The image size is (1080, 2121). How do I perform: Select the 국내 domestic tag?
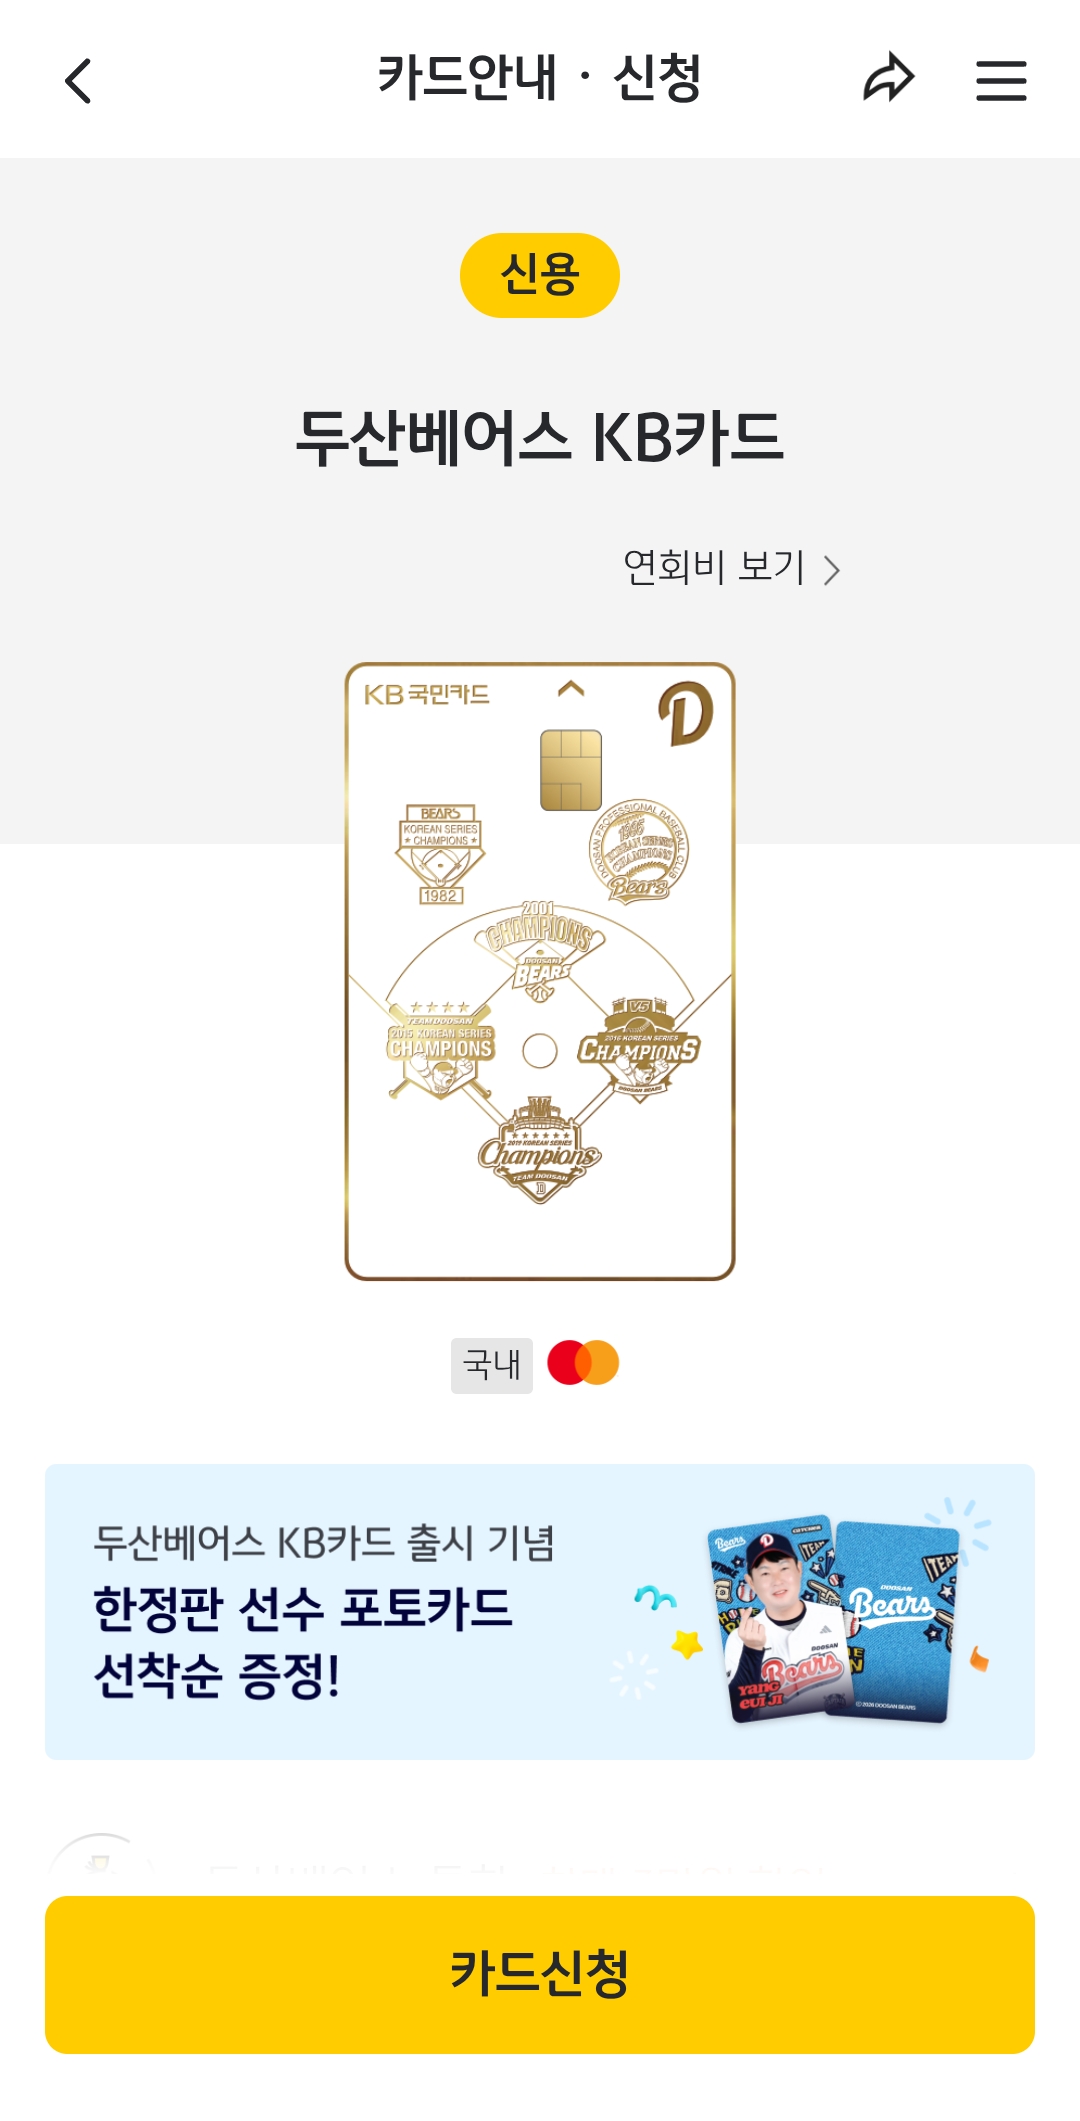coord(492,1365)
